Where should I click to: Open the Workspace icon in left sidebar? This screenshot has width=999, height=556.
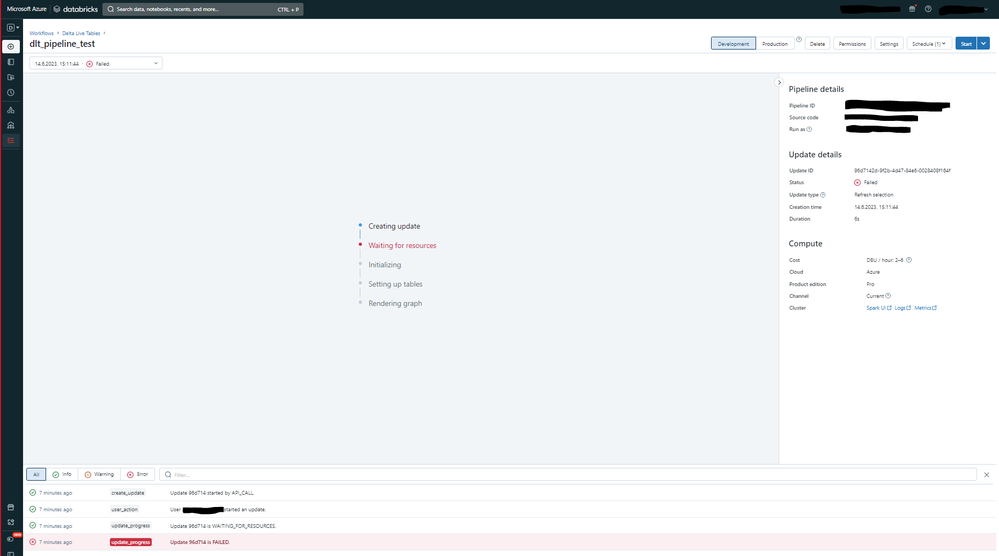(11, 61)
